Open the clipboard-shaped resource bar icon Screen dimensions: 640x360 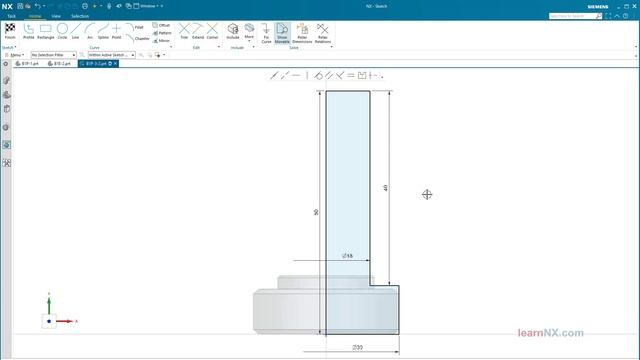tap(7, 109)
